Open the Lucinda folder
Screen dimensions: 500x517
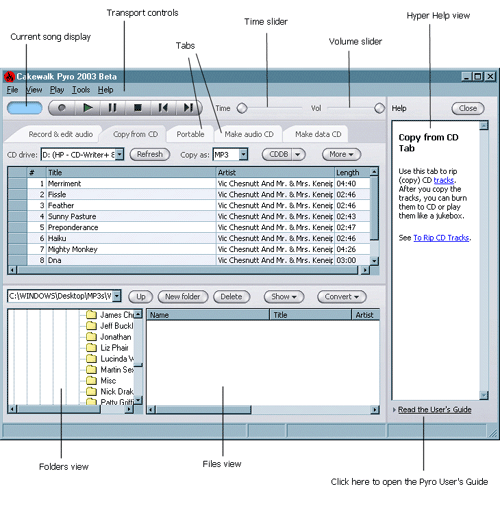[110, 359]
